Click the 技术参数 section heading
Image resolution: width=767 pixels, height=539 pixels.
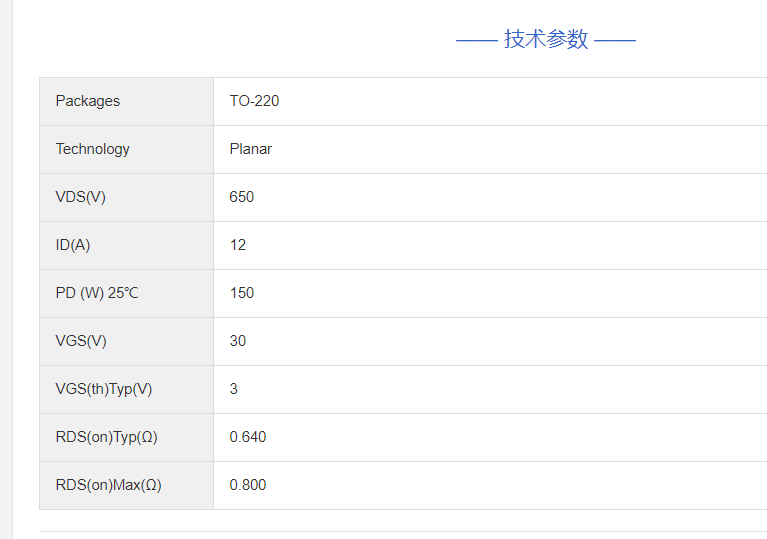pos(546,39)
